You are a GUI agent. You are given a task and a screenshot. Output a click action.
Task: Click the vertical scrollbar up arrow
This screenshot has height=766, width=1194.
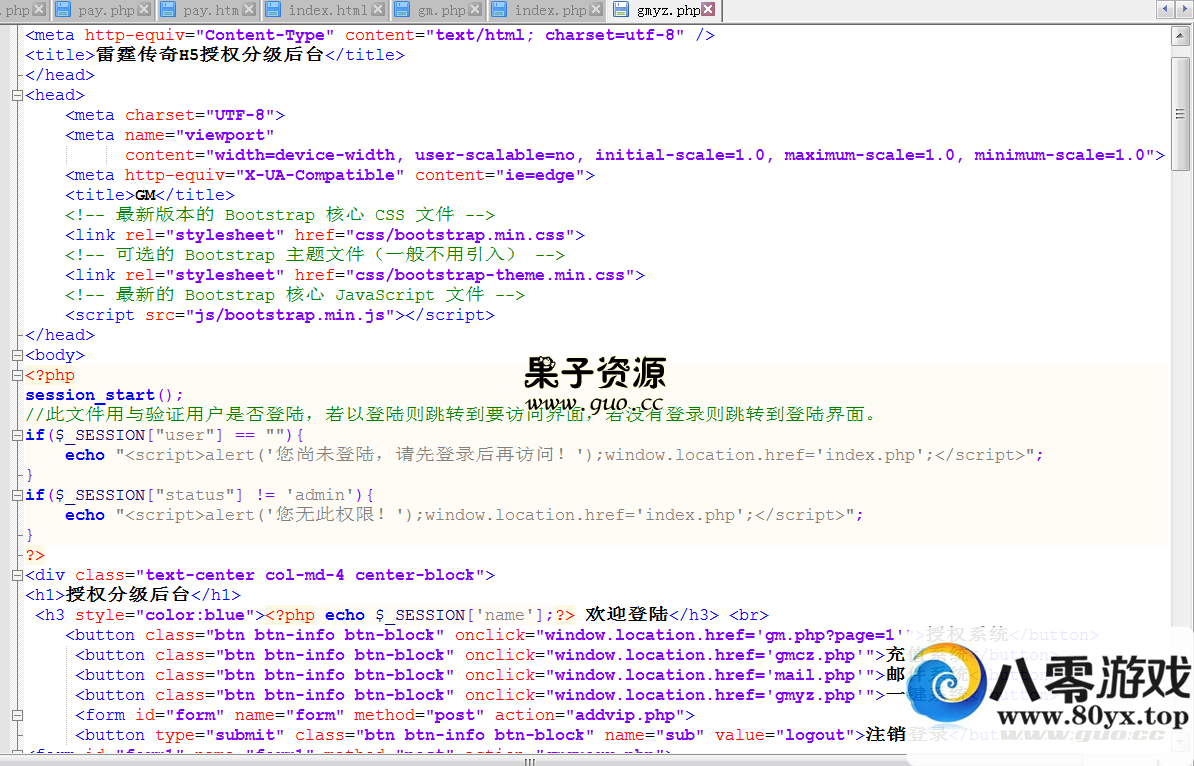tap(1180, 36)
